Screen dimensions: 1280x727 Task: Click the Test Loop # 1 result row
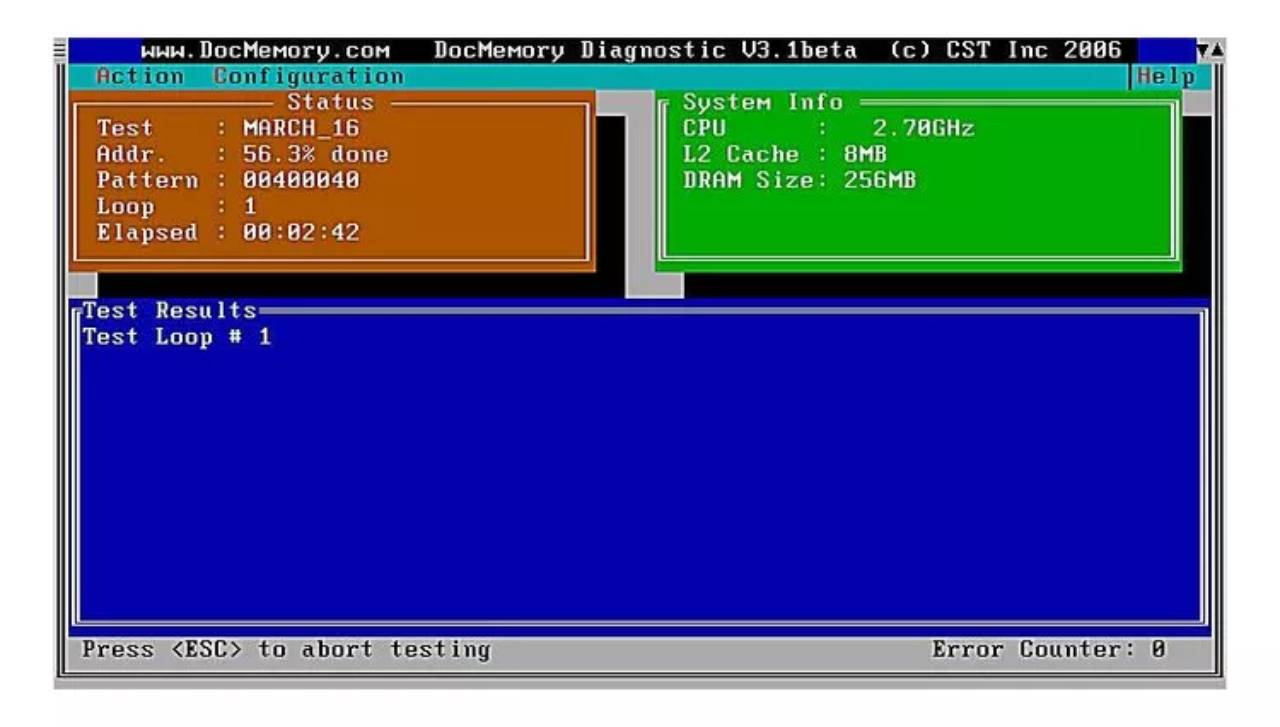177,336
